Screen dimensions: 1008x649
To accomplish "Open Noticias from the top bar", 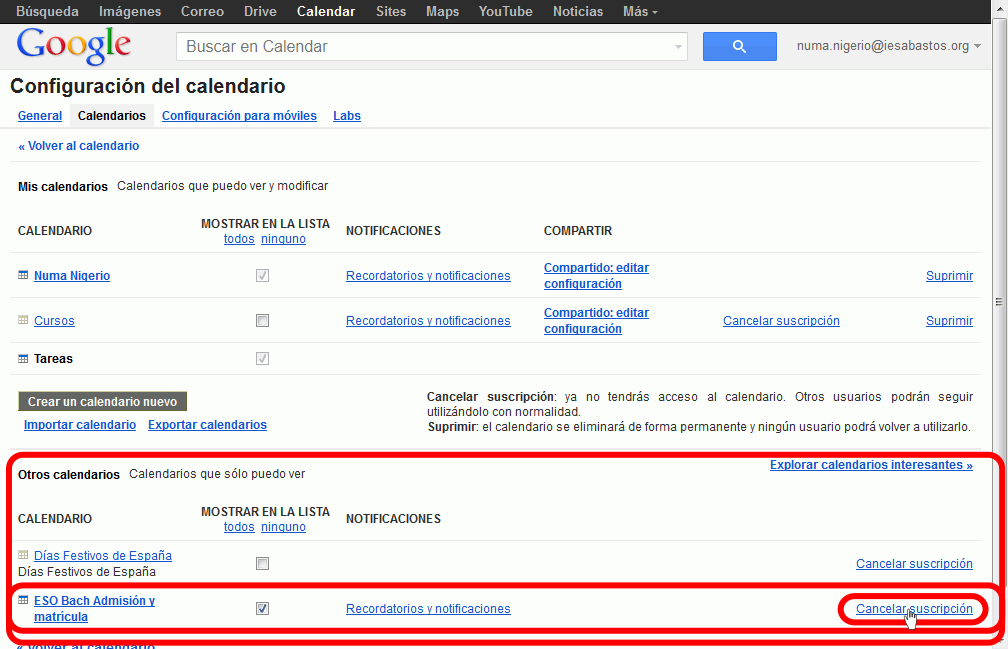I will pyautogui.click(x=578, y=12).
